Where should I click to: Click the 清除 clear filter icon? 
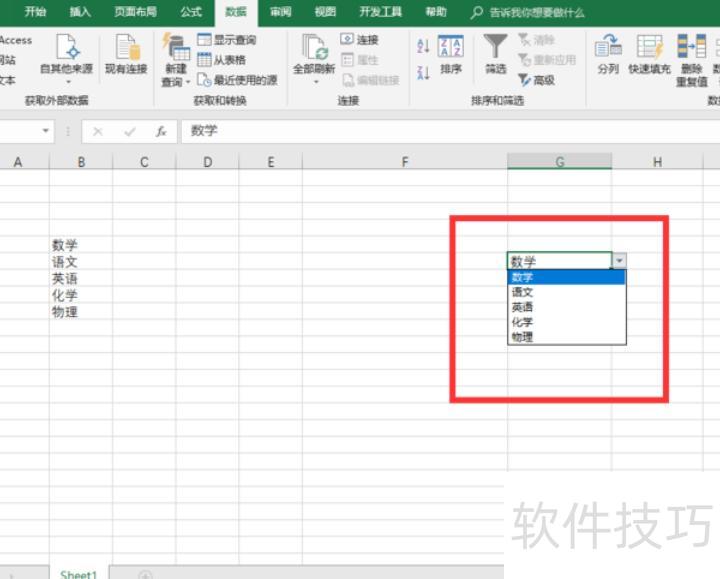[x=524, y=39]
